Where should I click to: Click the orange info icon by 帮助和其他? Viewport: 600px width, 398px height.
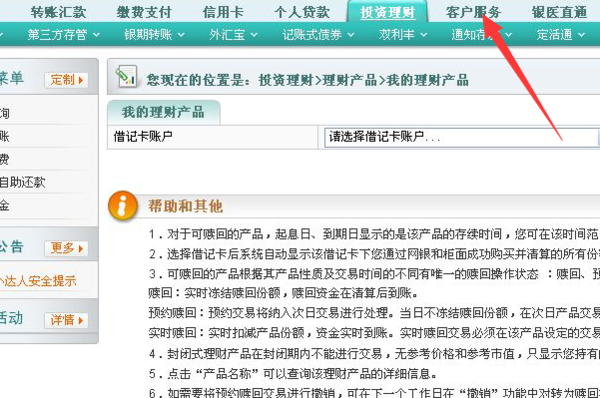click(x=123, y=206)
